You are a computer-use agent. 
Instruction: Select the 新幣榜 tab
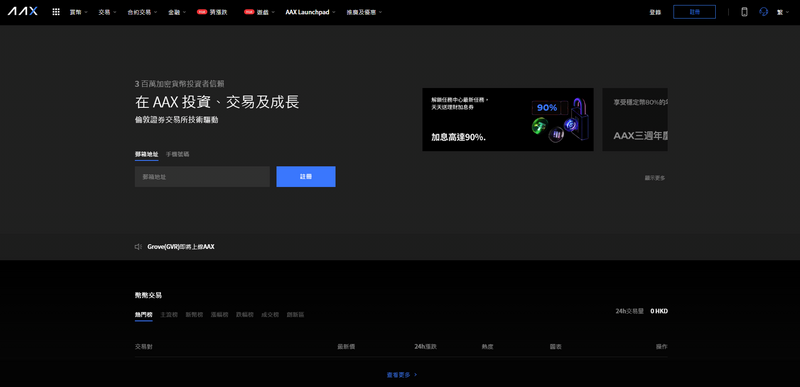pos(194,315)
